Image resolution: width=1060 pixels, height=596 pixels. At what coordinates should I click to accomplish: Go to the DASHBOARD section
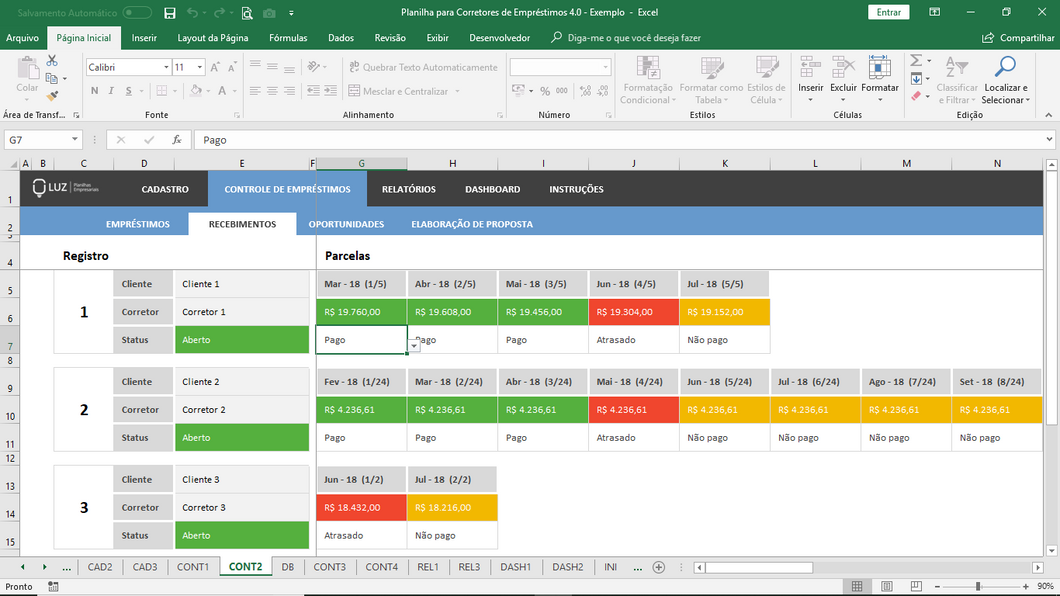493,189
